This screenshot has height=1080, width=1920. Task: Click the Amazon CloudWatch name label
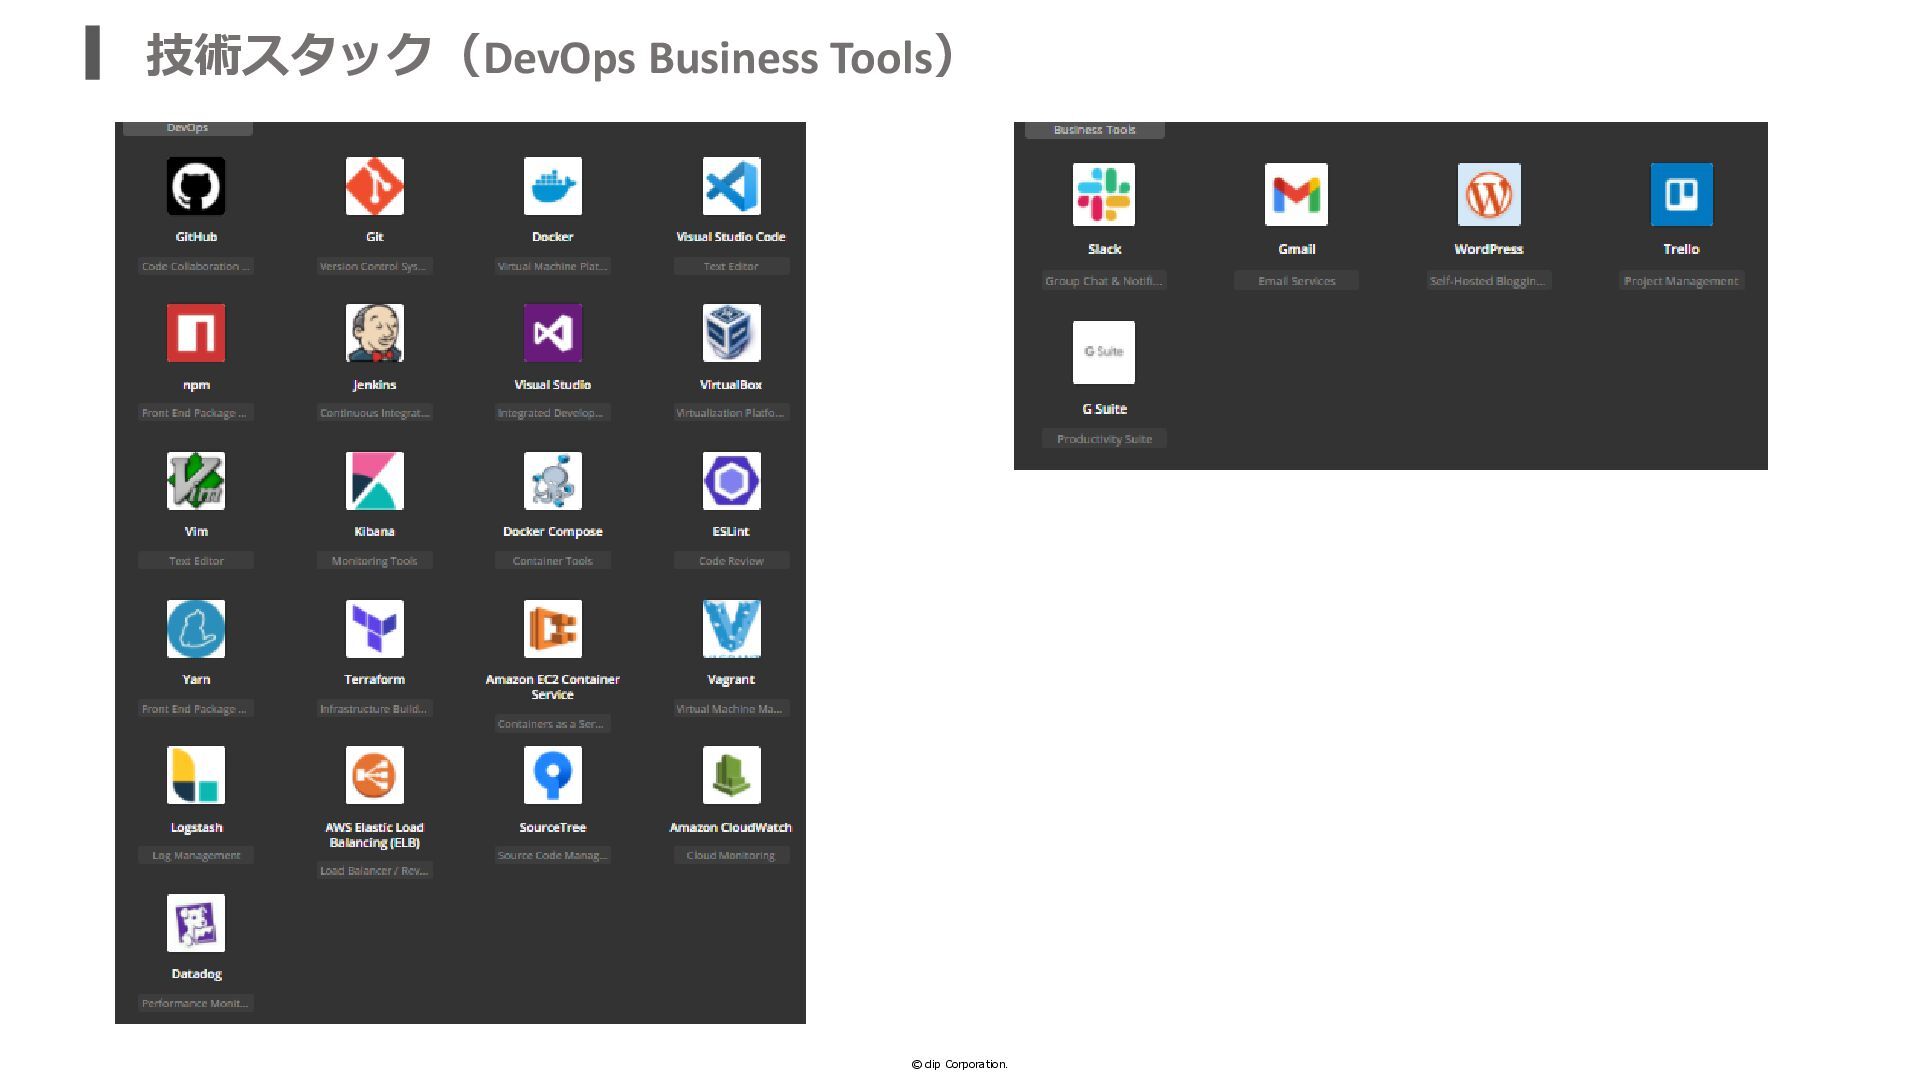tap(731, 828)
